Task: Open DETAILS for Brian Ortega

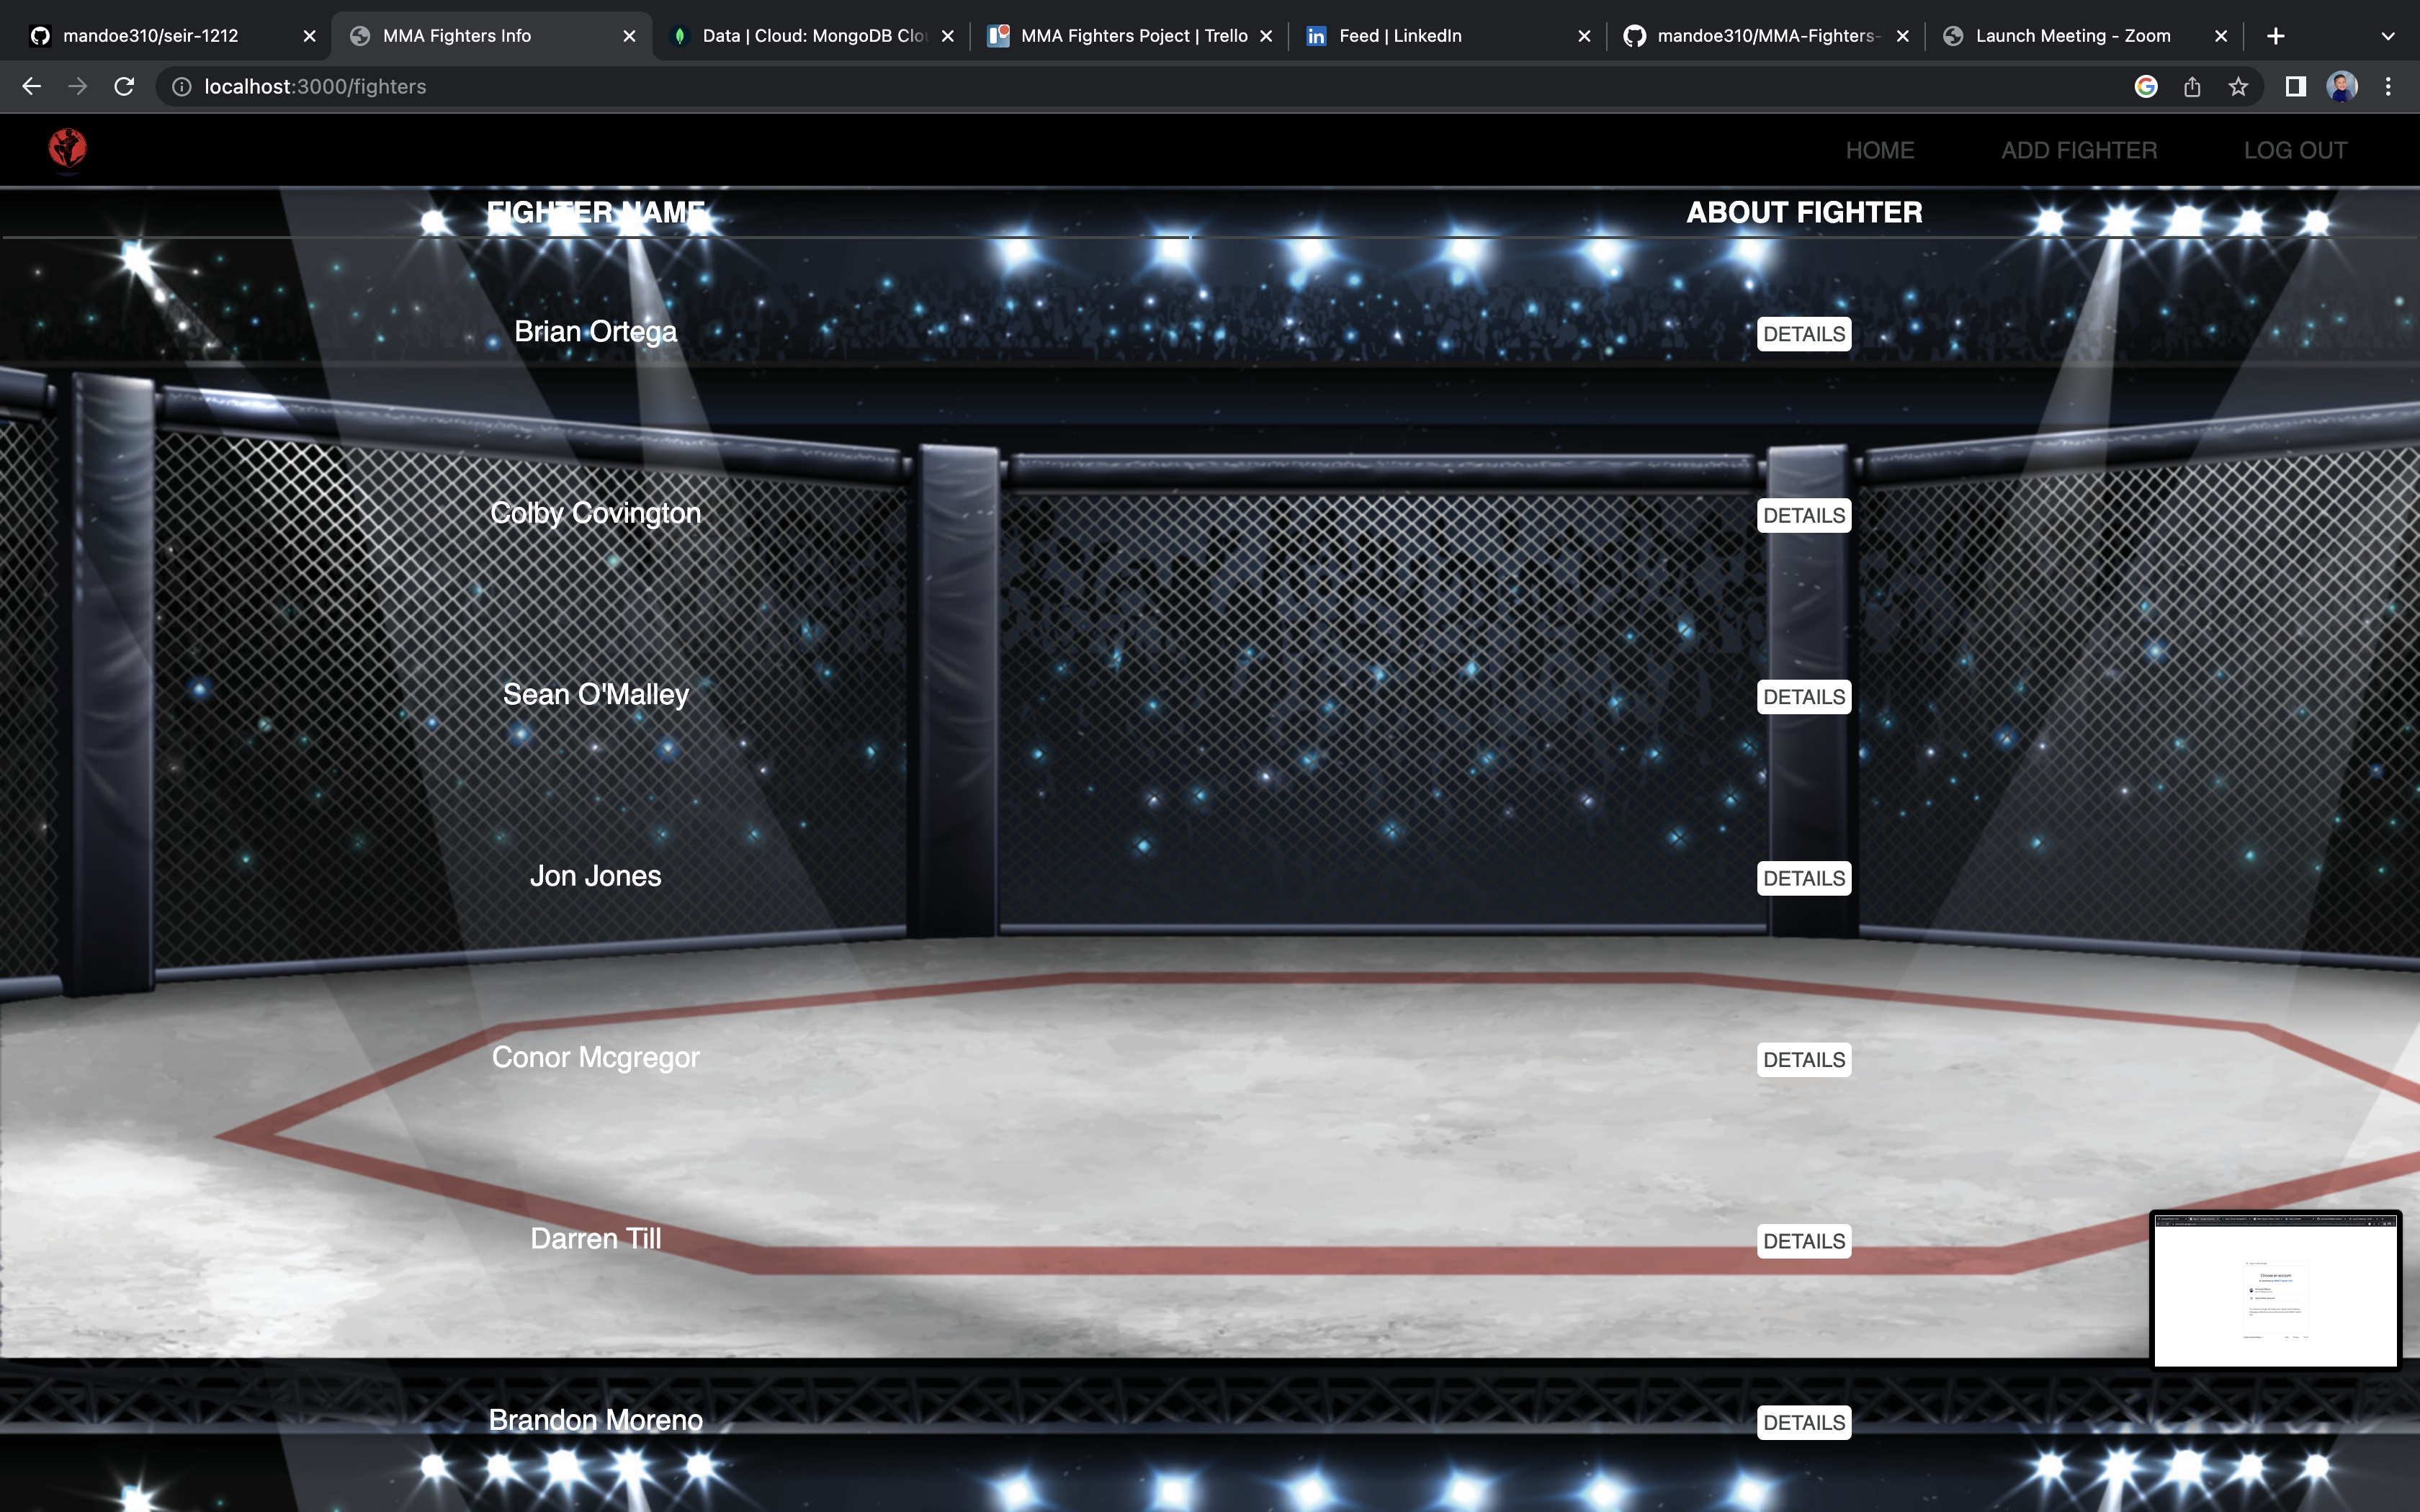Action: click(x=1804, y=334)
